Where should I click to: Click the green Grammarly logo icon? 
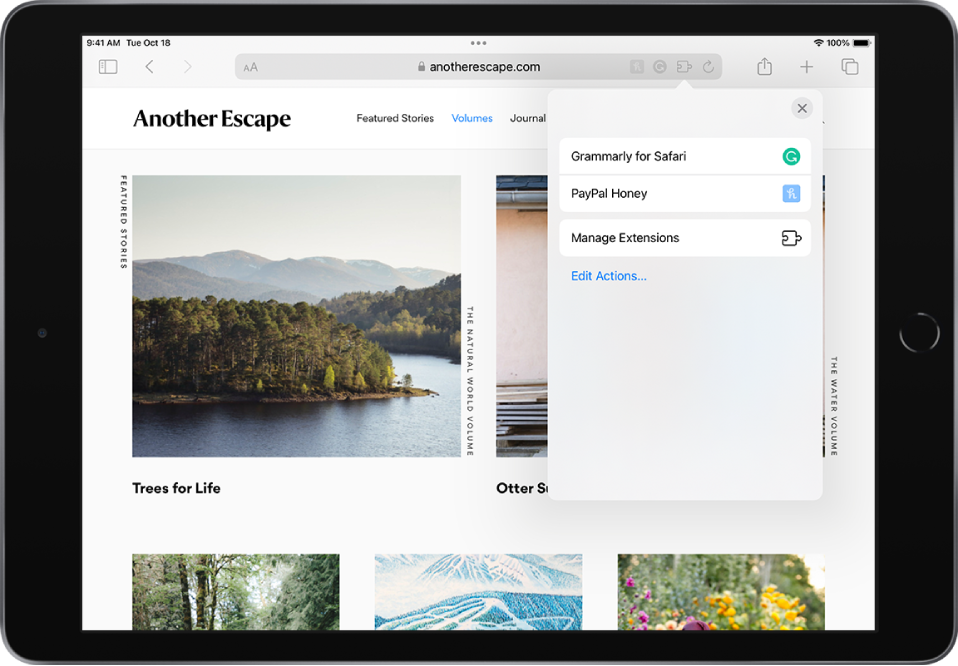791,156
